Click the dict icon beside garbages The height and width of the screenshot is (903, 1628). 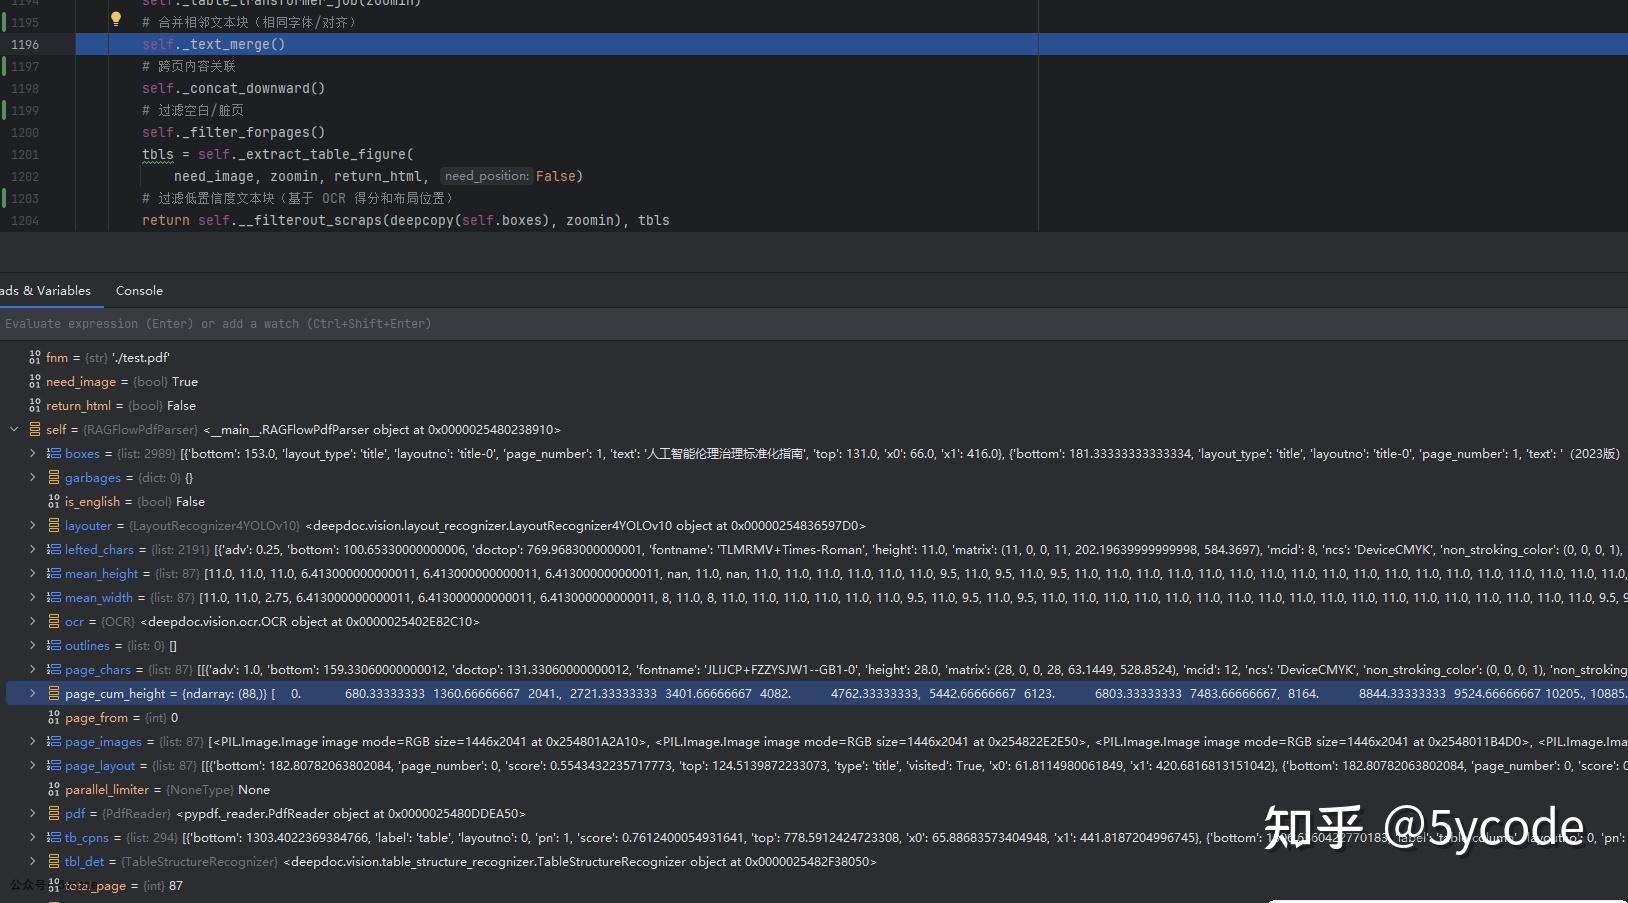pyautogui.click(x=54, y=478)
